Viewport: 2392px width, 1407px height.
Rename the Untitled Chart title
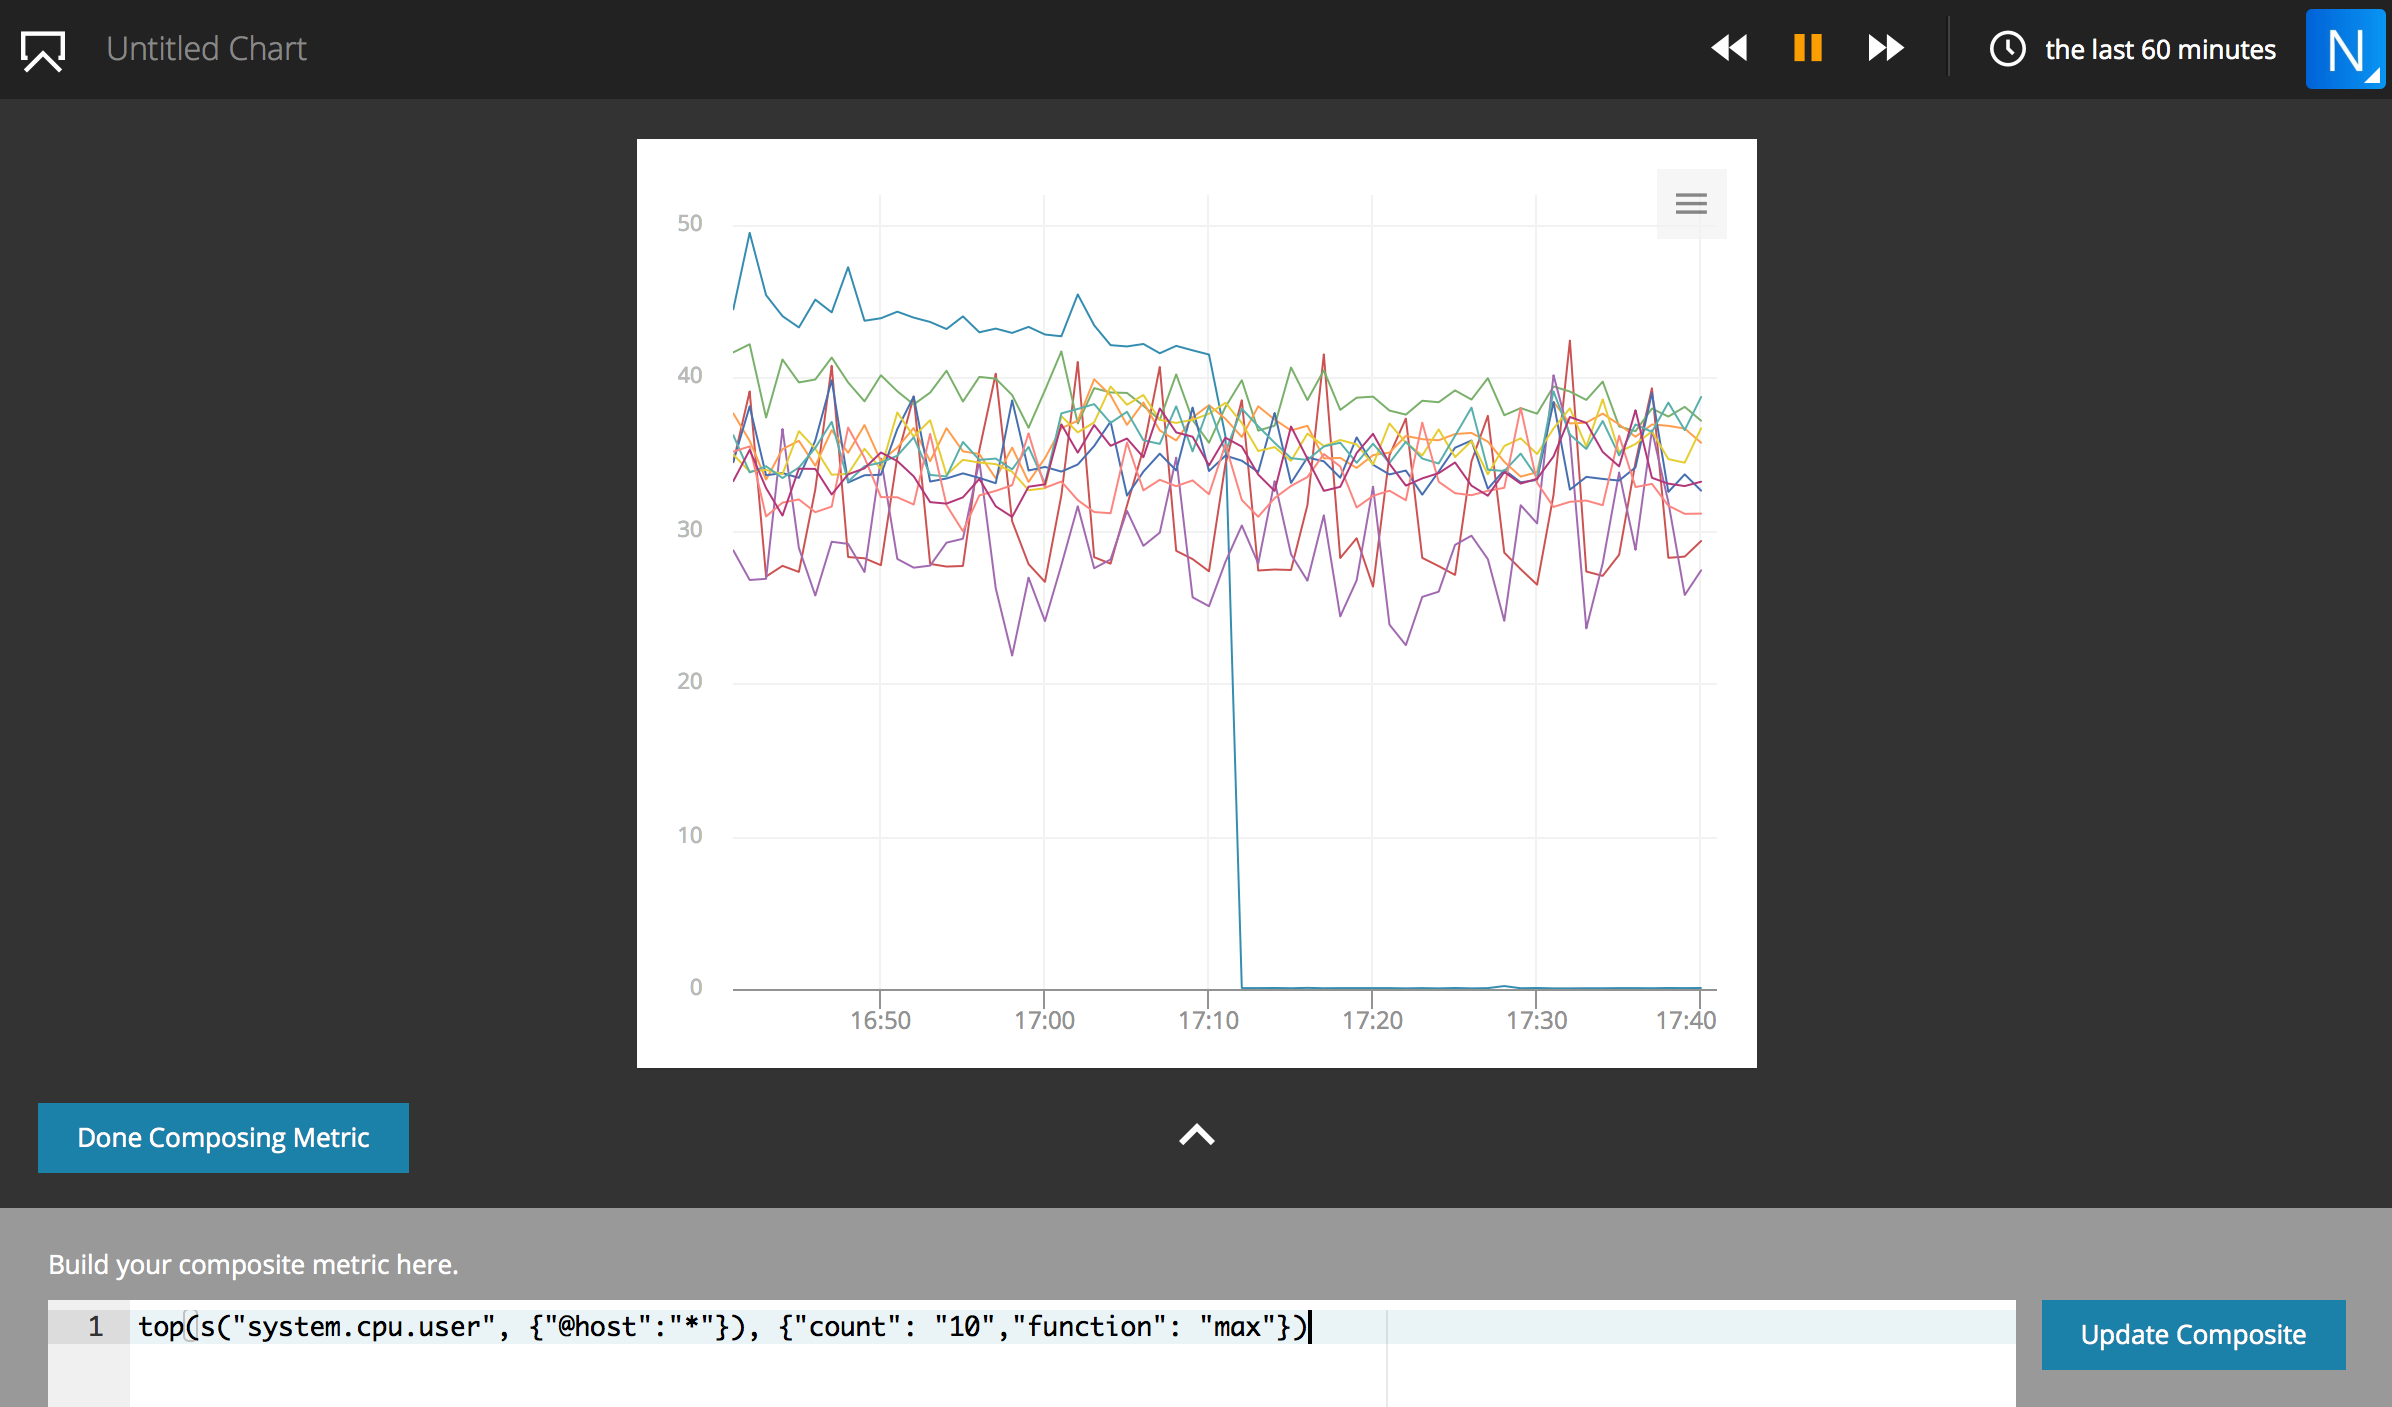tap(206, 49)
